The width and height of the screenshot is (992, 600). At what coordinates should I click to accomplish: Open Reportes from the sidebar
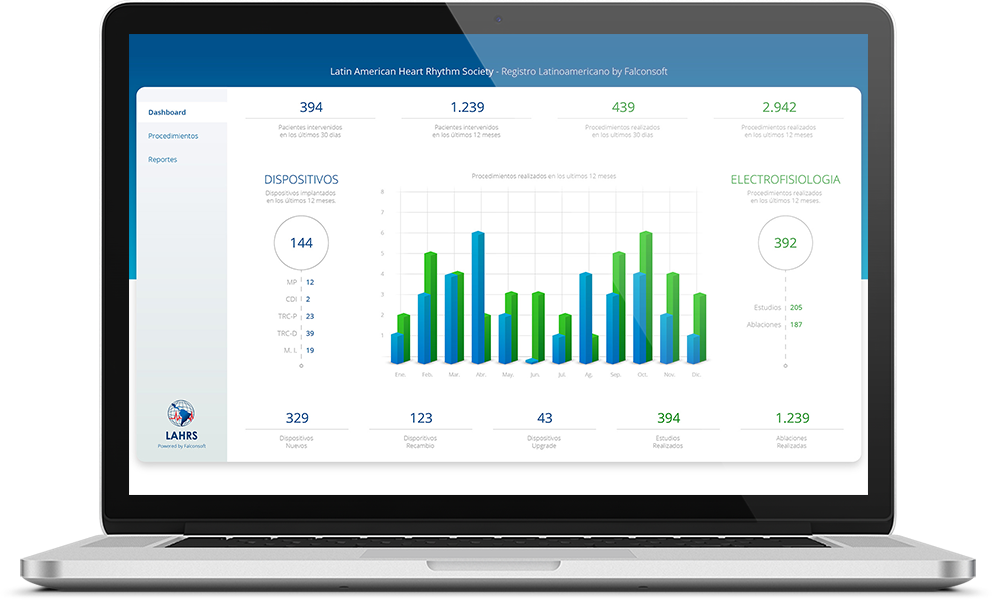click(x=162, y=159)
